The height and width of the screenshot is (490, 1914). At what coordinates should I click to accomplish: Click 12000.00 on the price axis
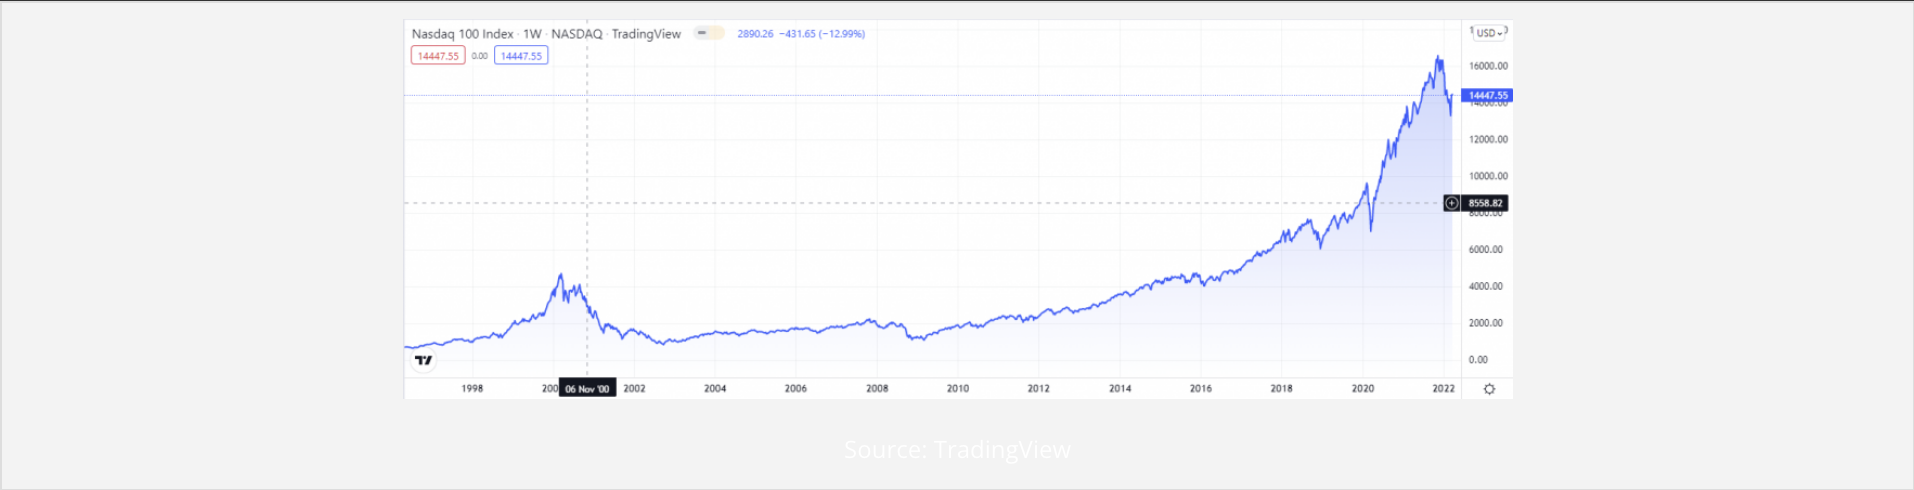tap(1488, 140)
